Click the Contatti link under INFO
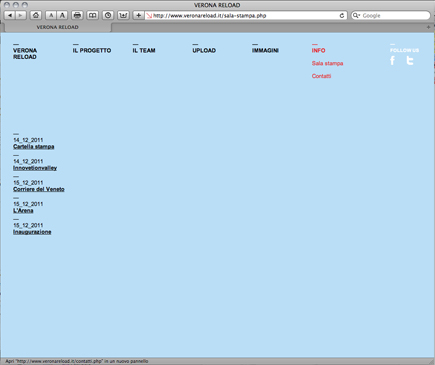The width and height of the screenshot is (435, 365). (321, 76)
